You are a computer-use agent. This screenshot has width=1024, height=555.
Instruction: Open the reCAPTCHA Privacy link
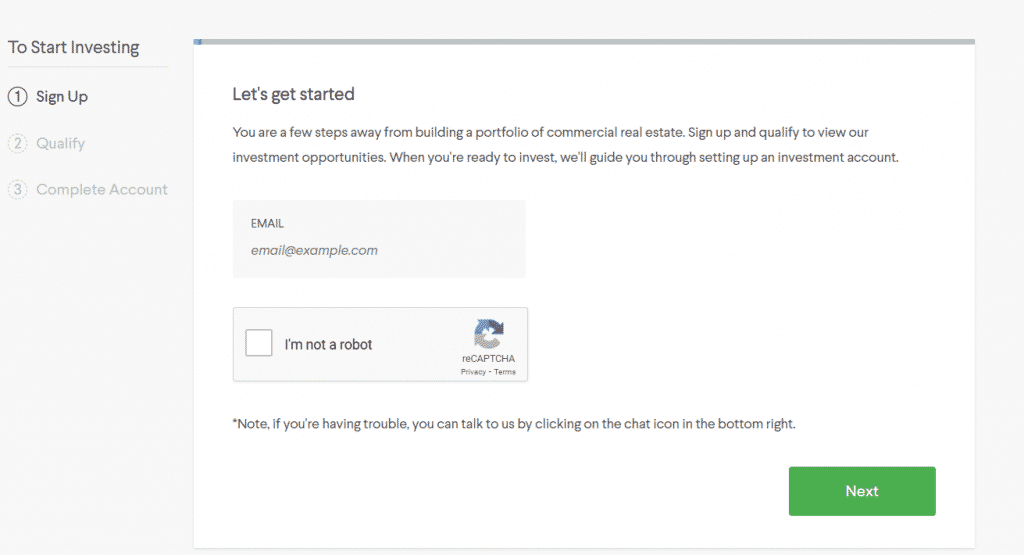click(473, 372)
